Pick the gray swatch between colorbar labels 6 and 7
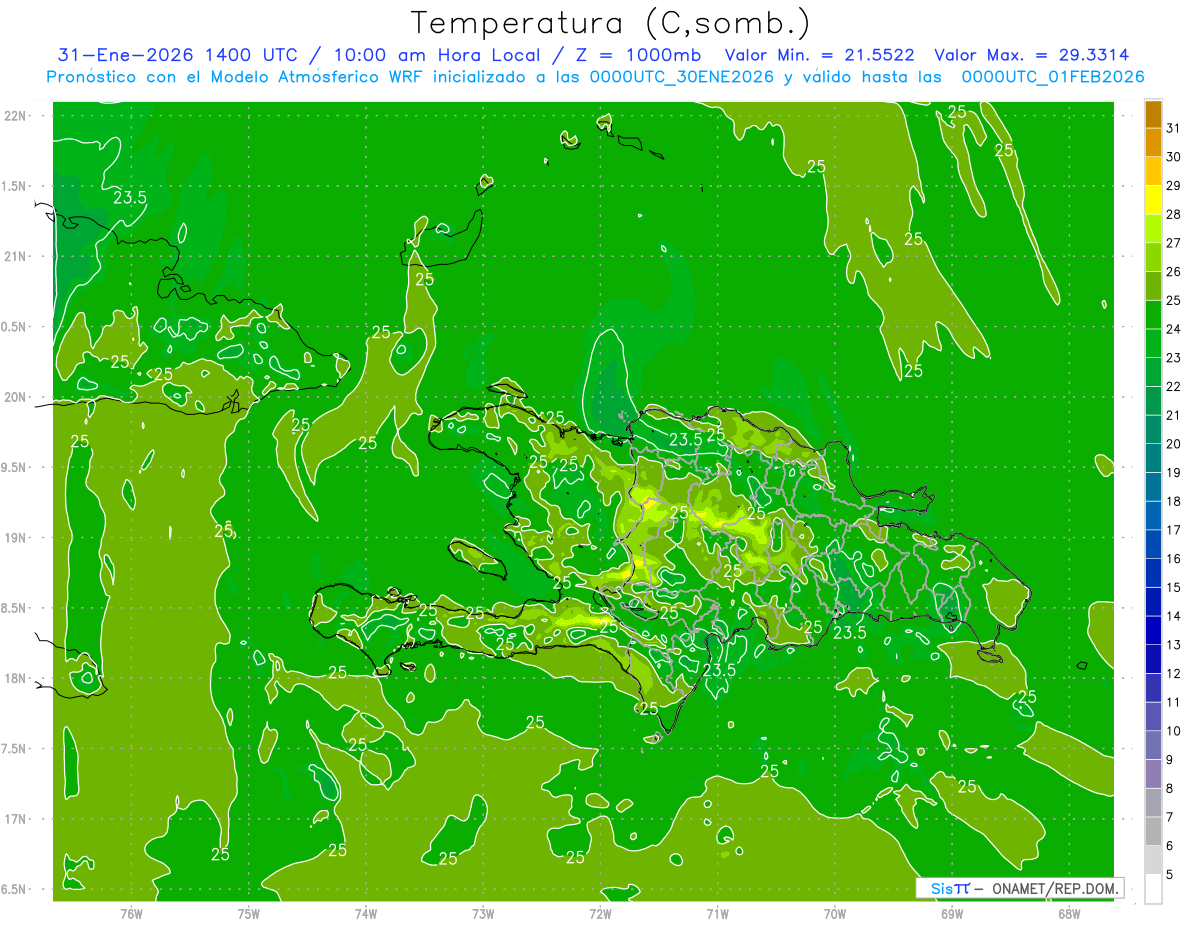Viewport: 1200px width, 927px height. tap(1153, 831)
